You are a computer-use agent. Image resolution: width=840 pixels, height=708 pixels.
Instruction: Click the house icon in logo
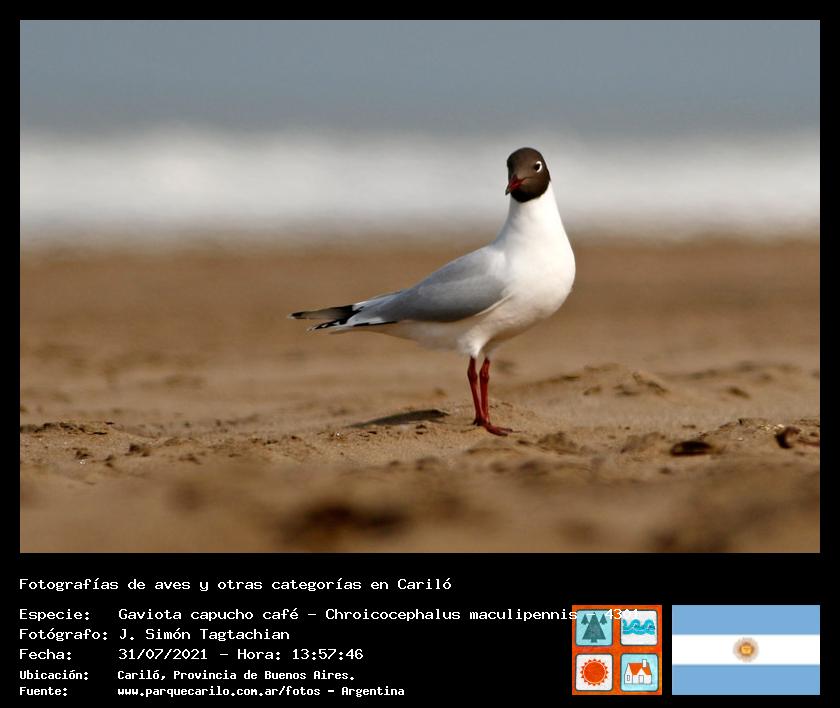[x=639, y=671]
